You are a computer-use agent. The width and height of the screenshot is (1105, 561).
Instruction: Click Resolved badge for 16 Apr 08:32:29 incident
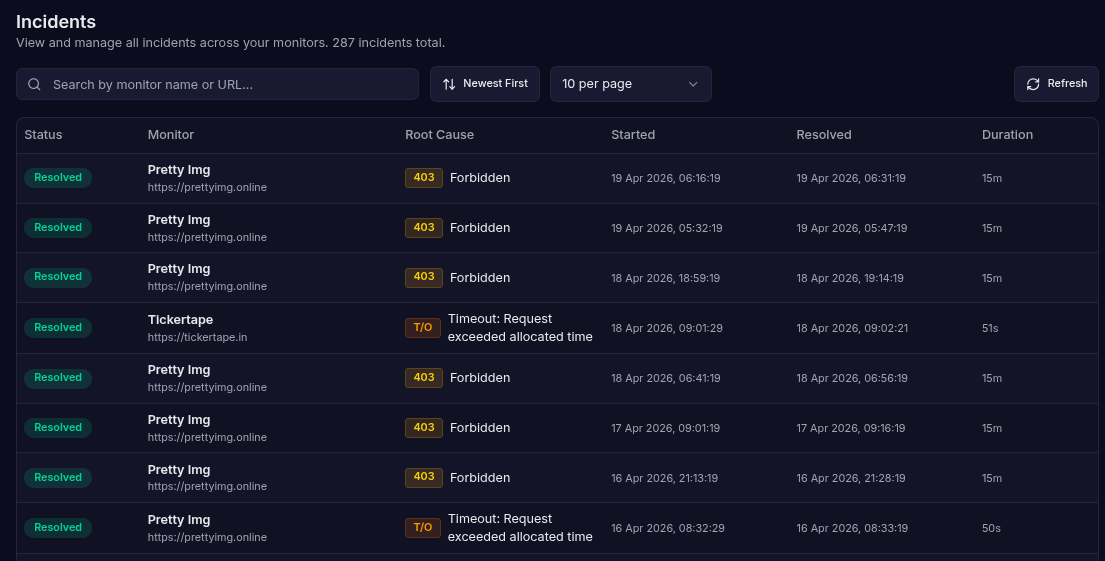pos(58,528)
